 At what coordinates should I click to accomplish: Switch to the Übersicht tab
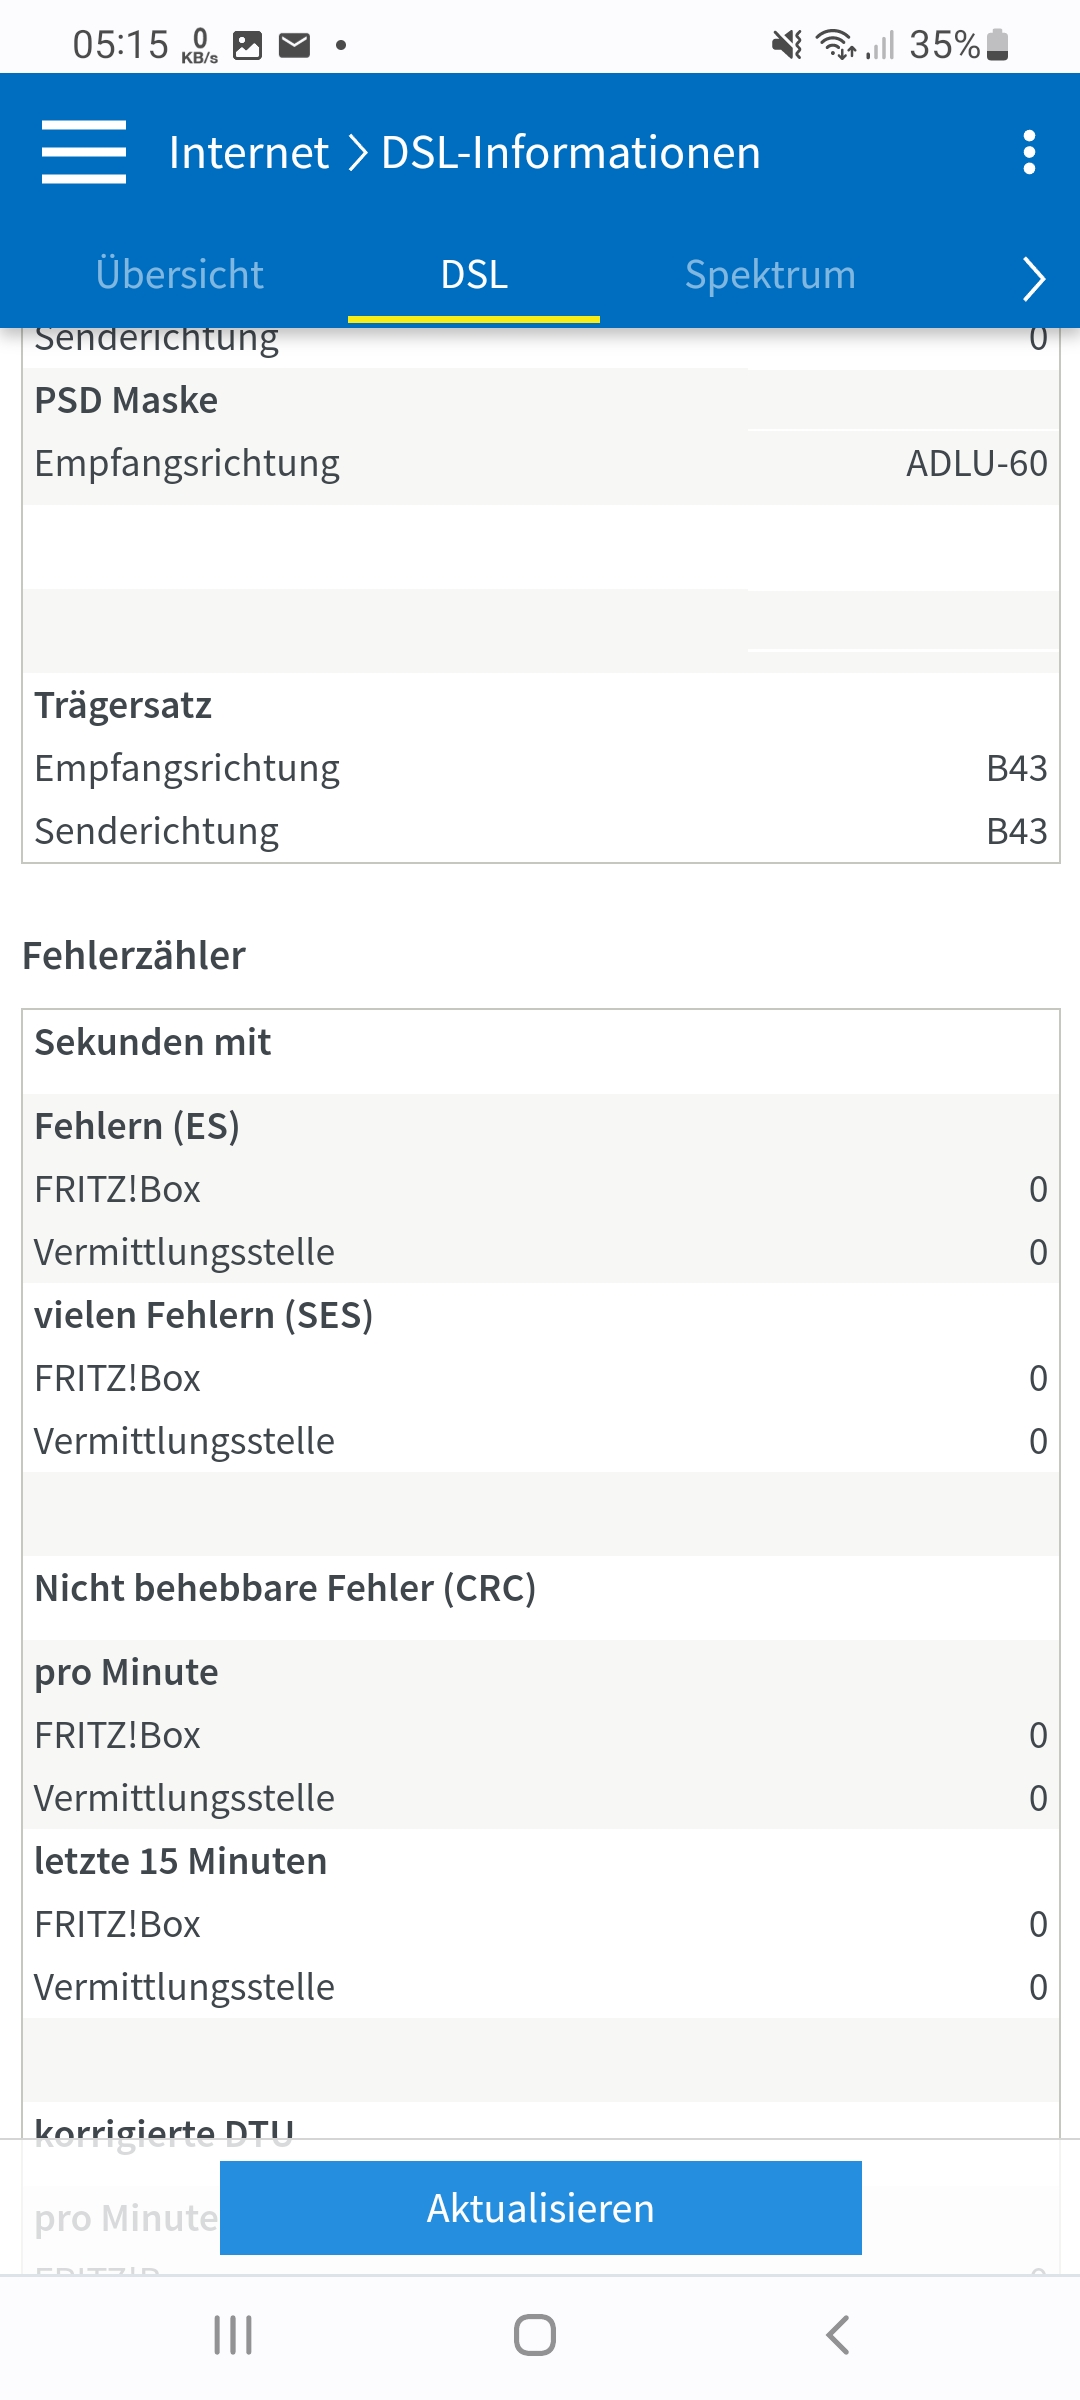click(x=180, y=275)
